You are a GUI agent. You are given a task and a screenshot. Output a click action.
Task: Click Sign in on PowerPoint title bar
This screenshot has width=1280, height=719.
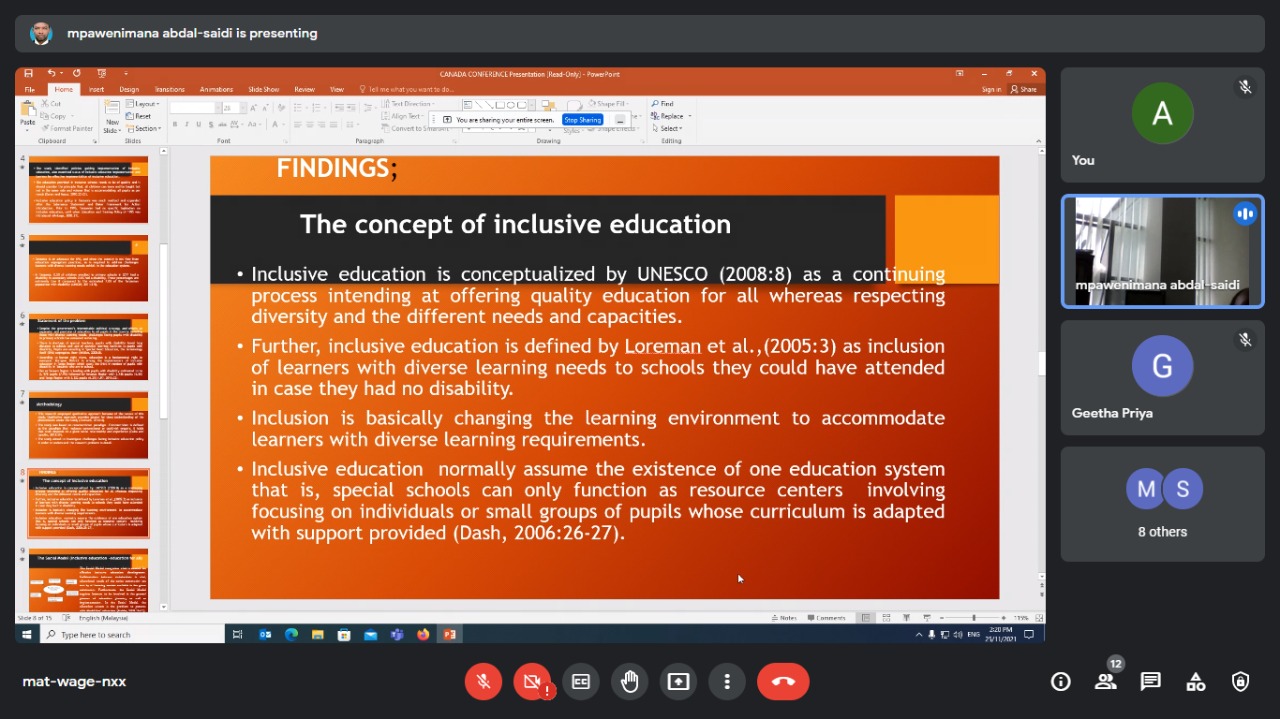coord(991,90)
